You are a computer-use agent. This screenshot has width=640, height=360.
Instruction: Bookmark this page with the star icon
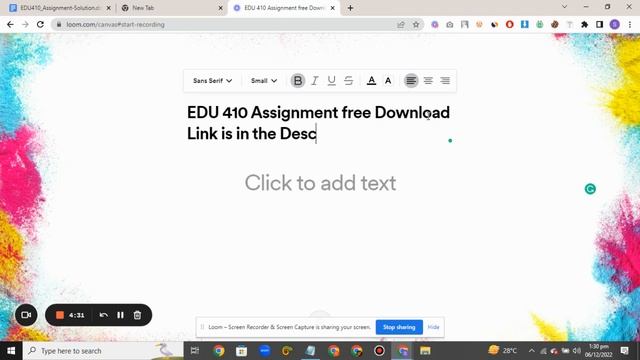(416, 24)
